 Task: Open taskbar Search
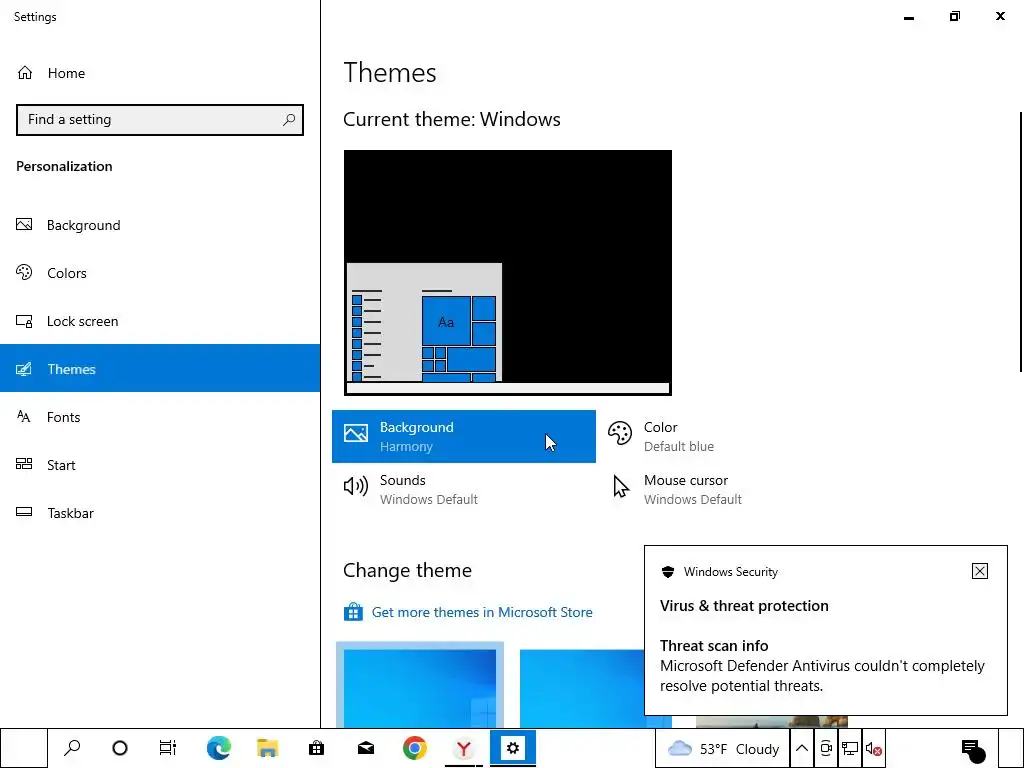[x=72, y=748]
